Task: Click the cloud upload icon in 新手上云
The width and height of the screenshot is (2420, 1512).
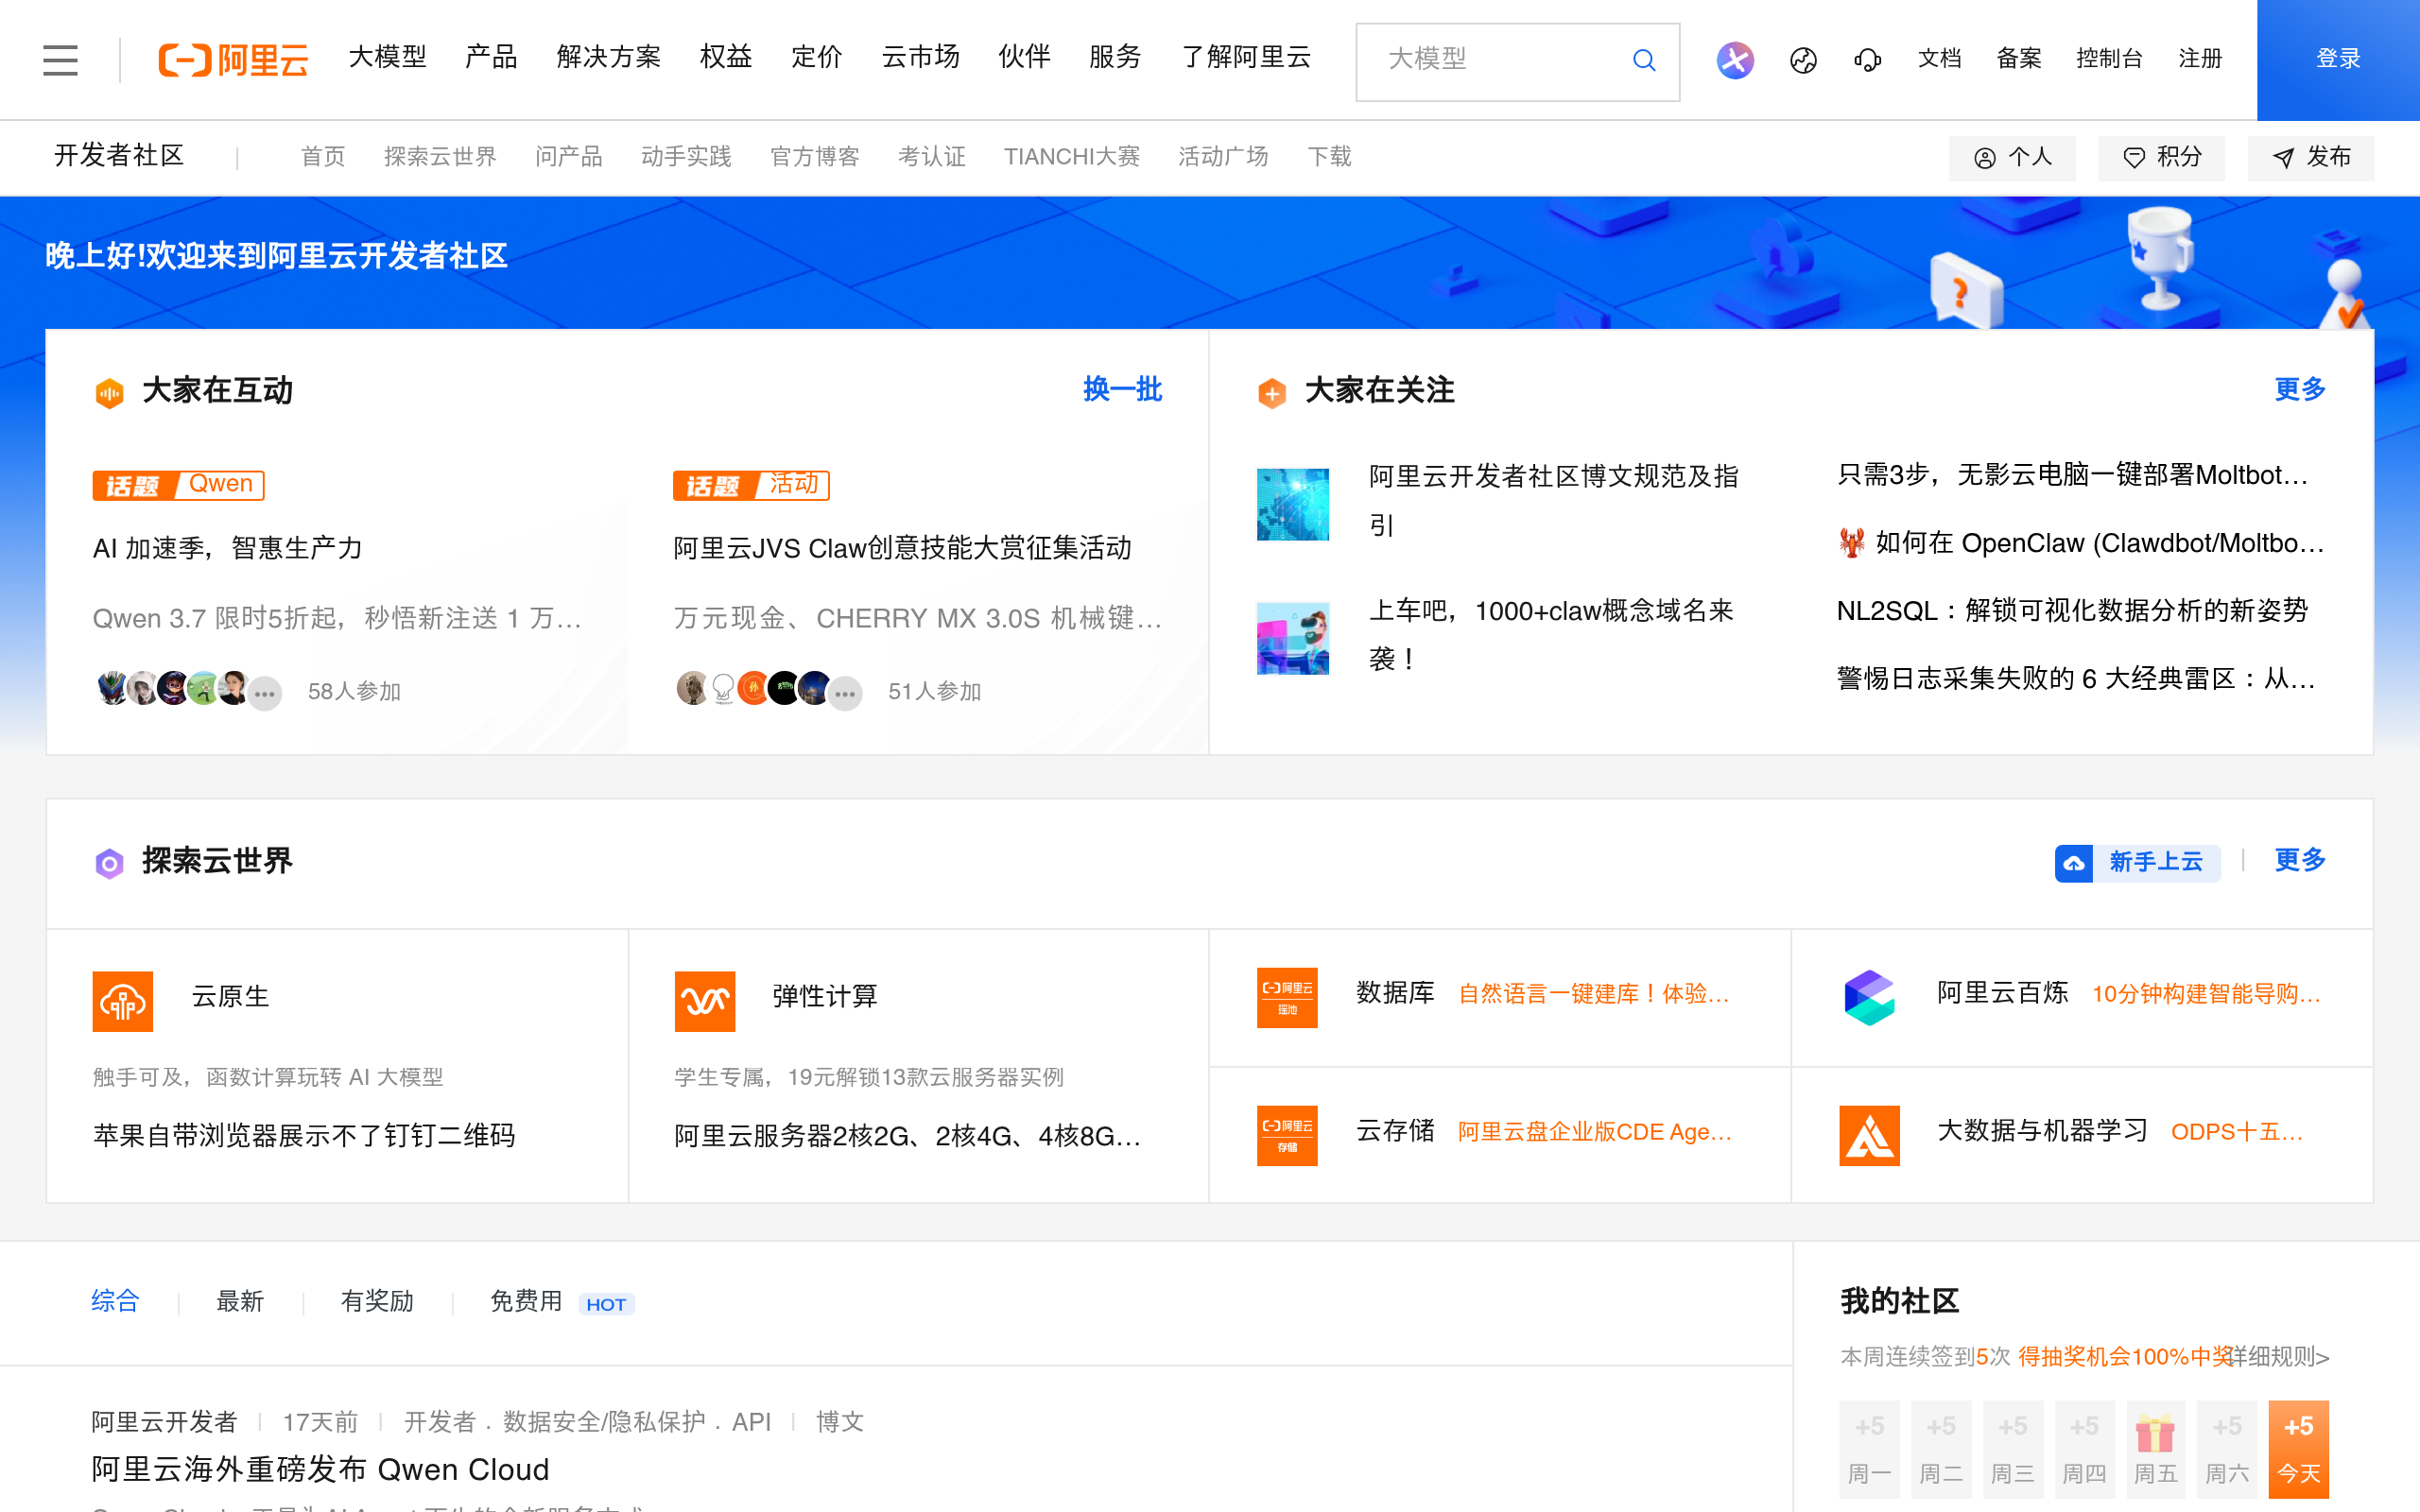Action: [x=2074, y=863]
